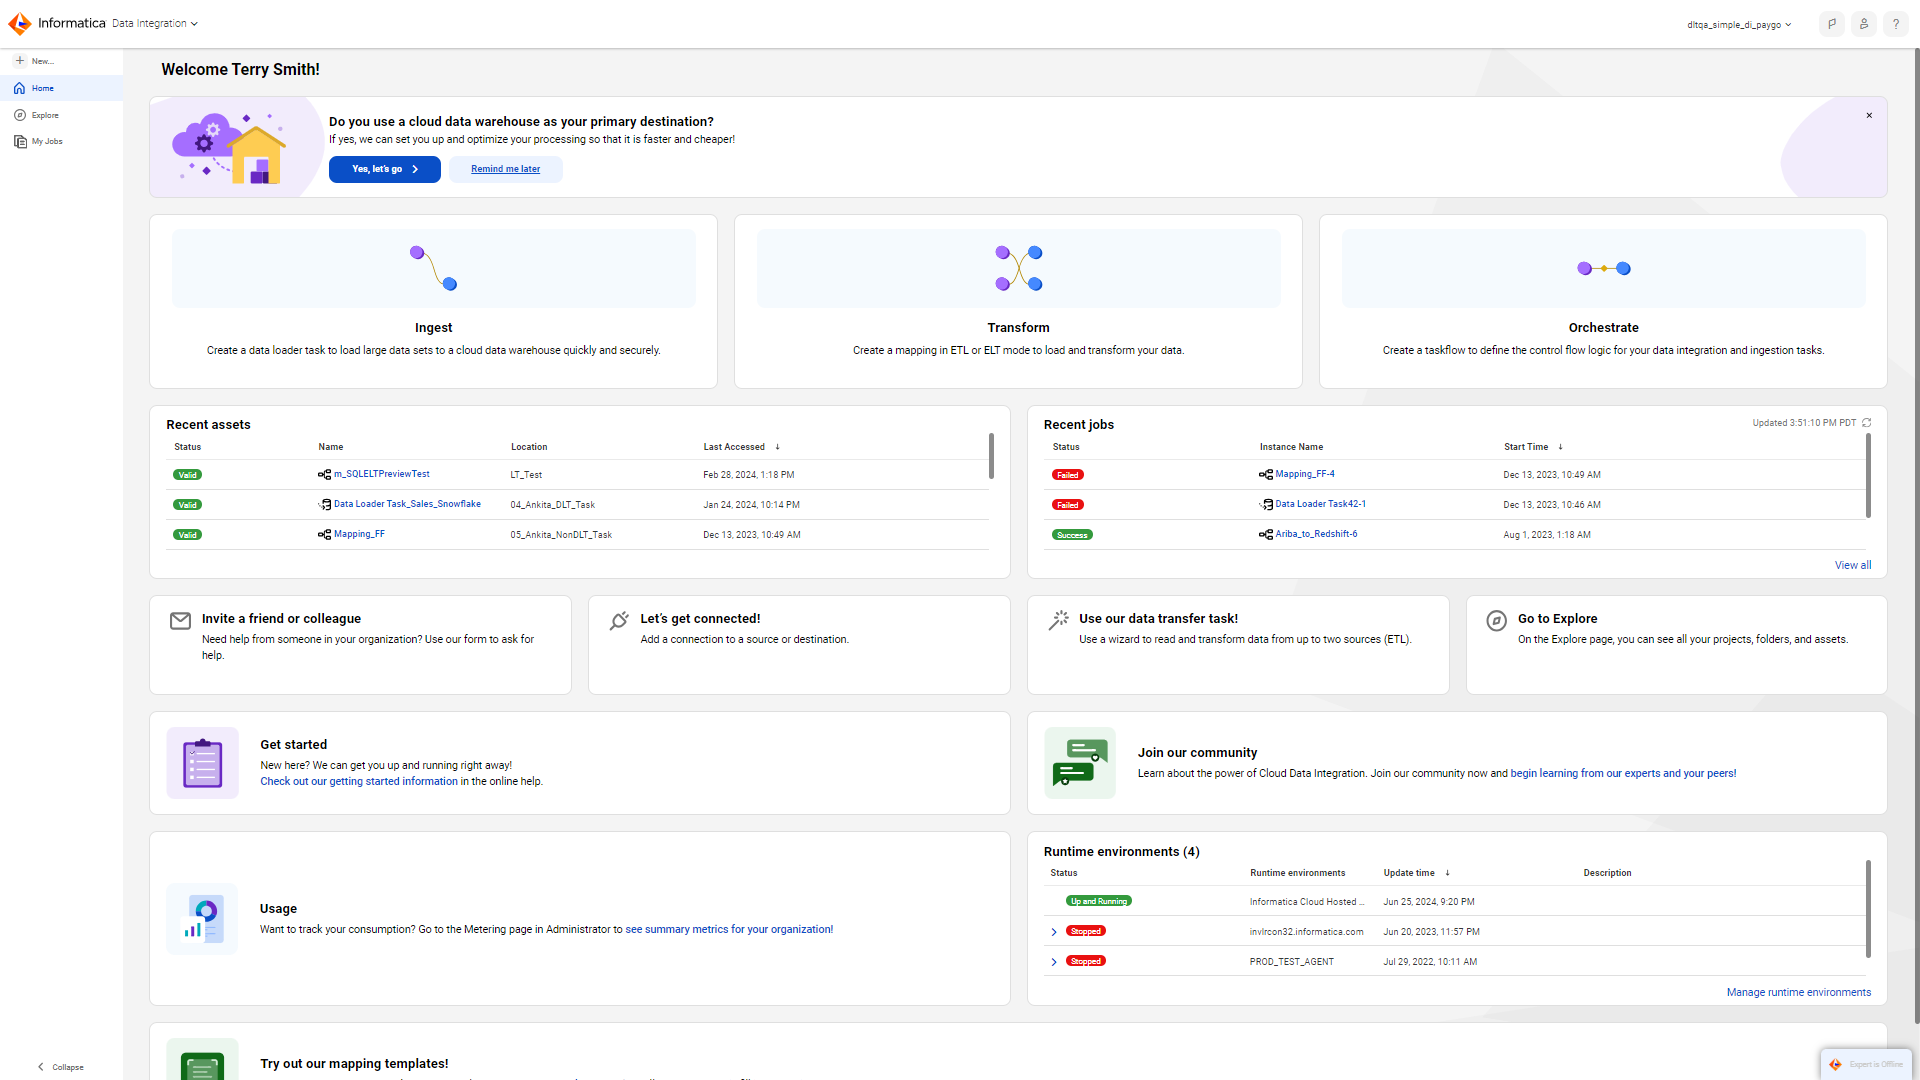Open Let's get connected! card
The height and width of the screenshot is (1080, 1920).
coord(799,645)
